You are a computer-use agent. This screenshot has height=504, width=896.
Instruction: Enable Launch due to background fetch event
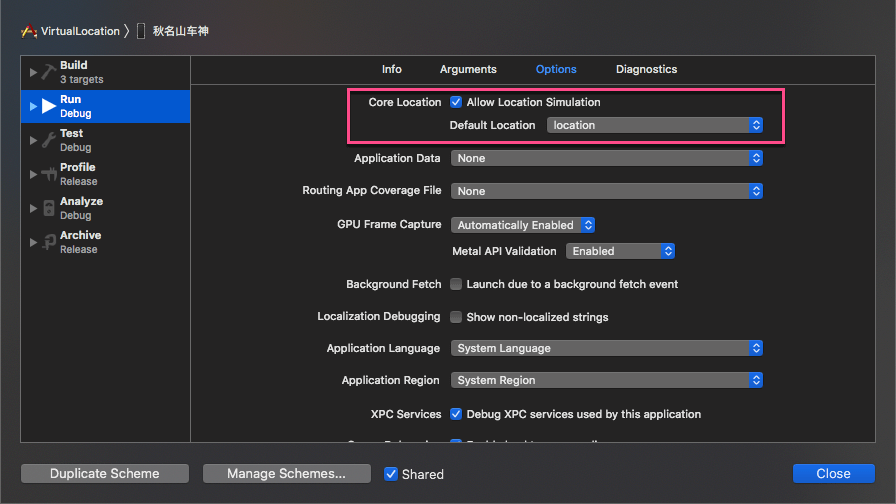click(456, 284)
